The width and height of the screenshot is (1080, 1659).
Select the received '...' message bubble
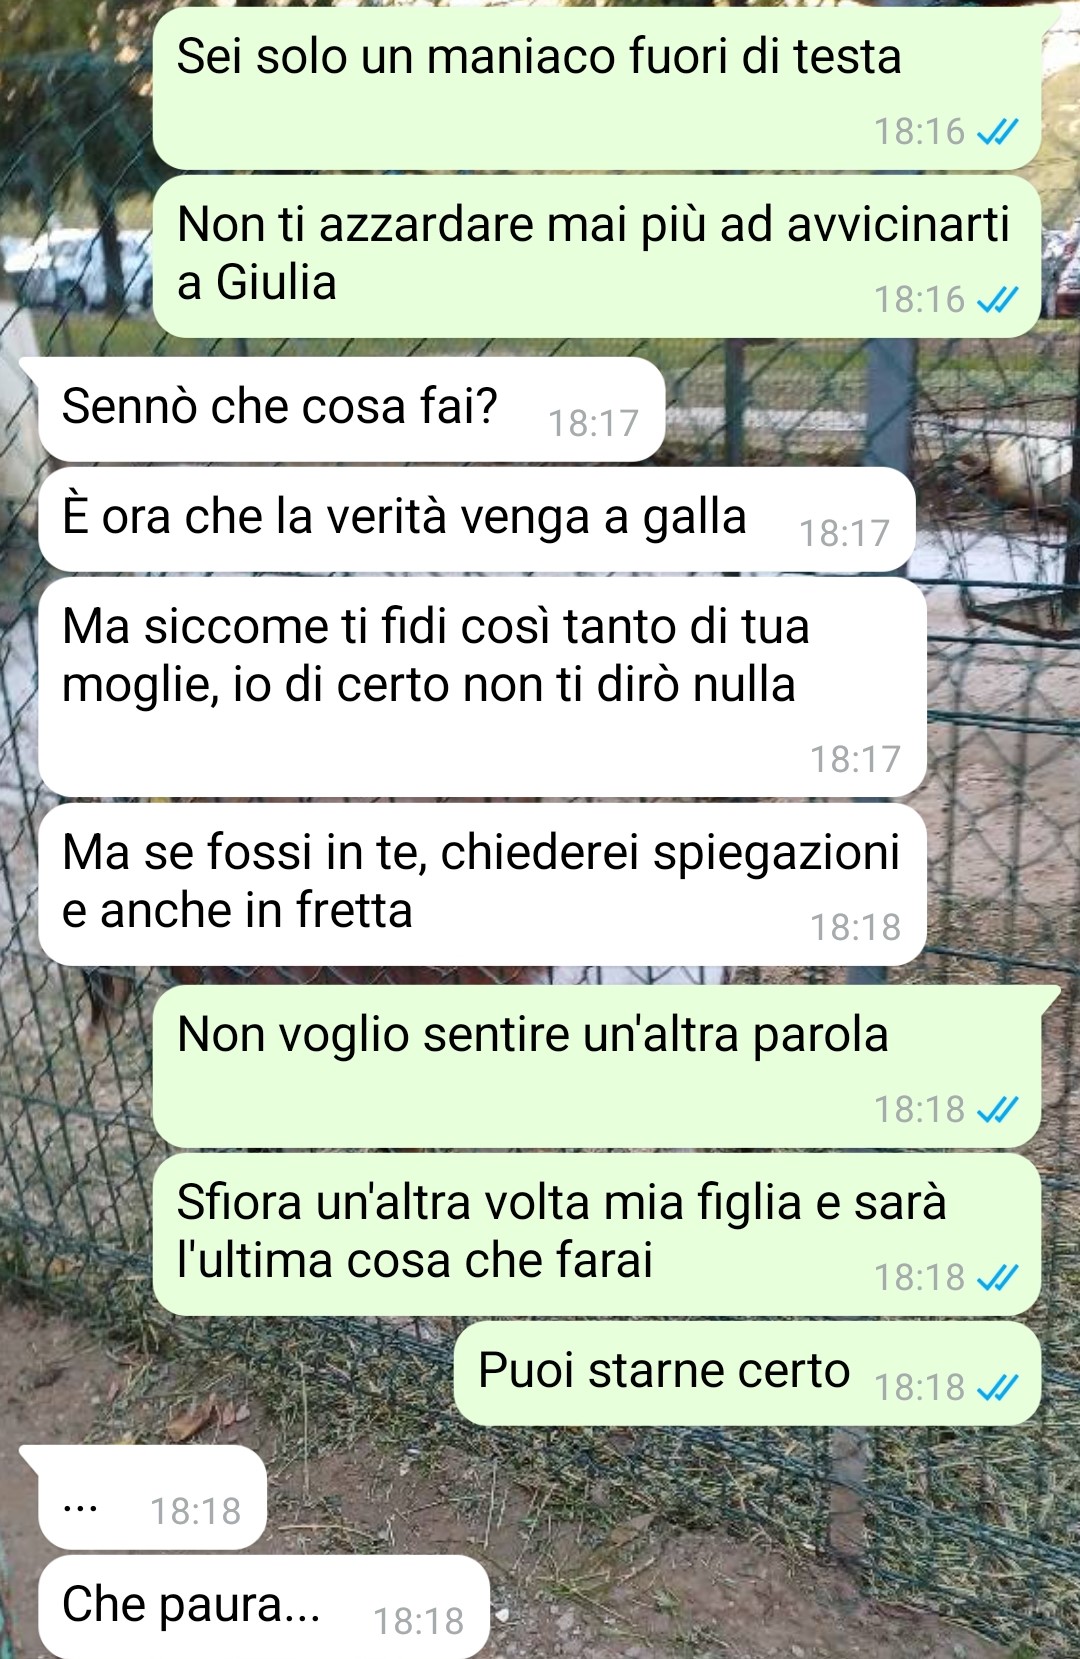[x=153, y=1498]
